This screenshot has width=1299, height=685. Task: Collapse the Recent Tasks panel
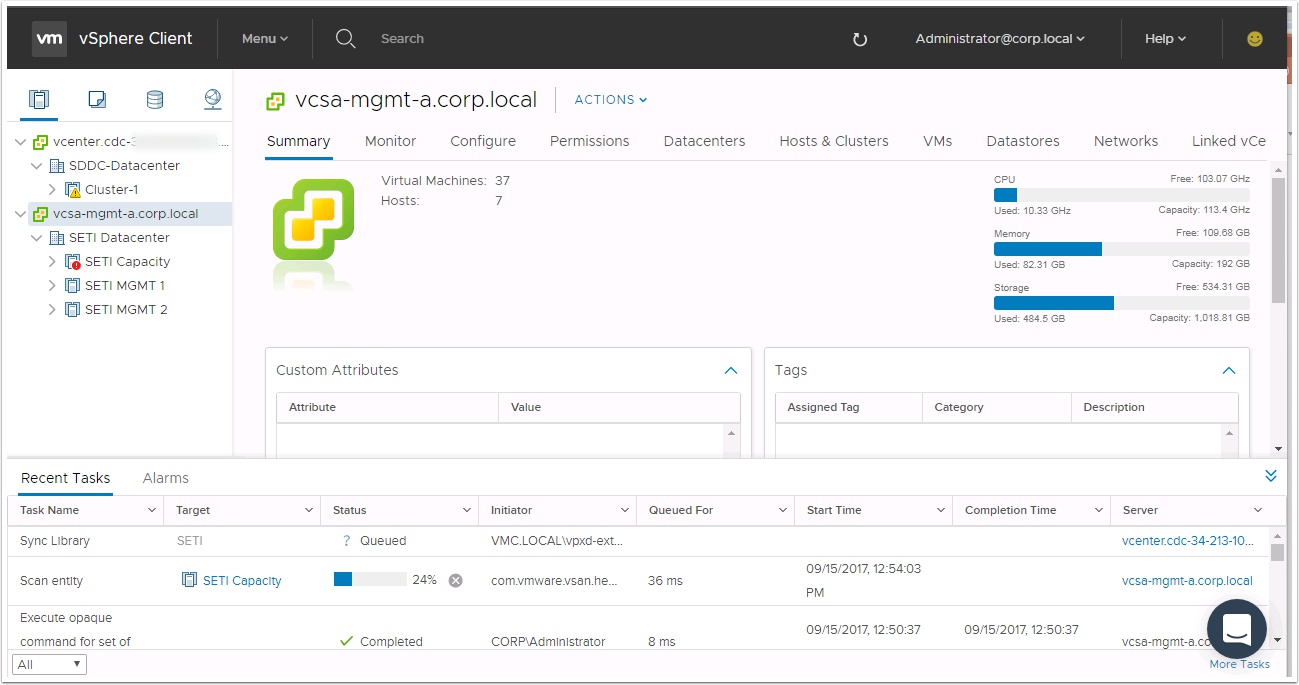click(x=1271, y=476)
